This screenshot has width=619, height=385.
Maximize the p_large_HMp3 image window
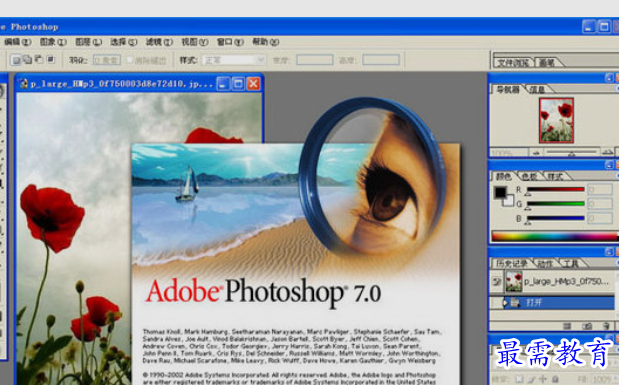coord(238,84)
